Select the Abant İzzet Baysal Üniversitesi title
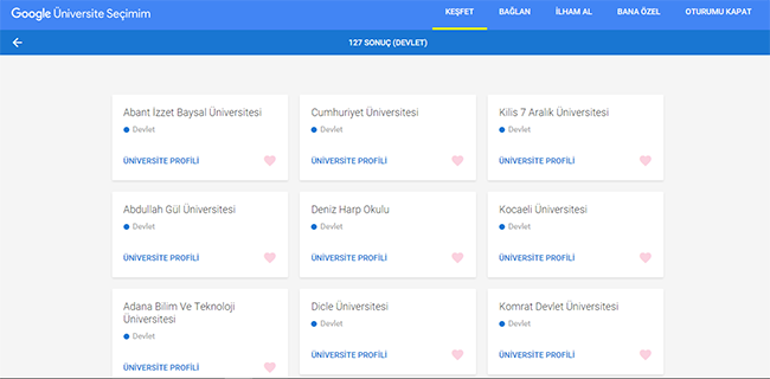 192,112
